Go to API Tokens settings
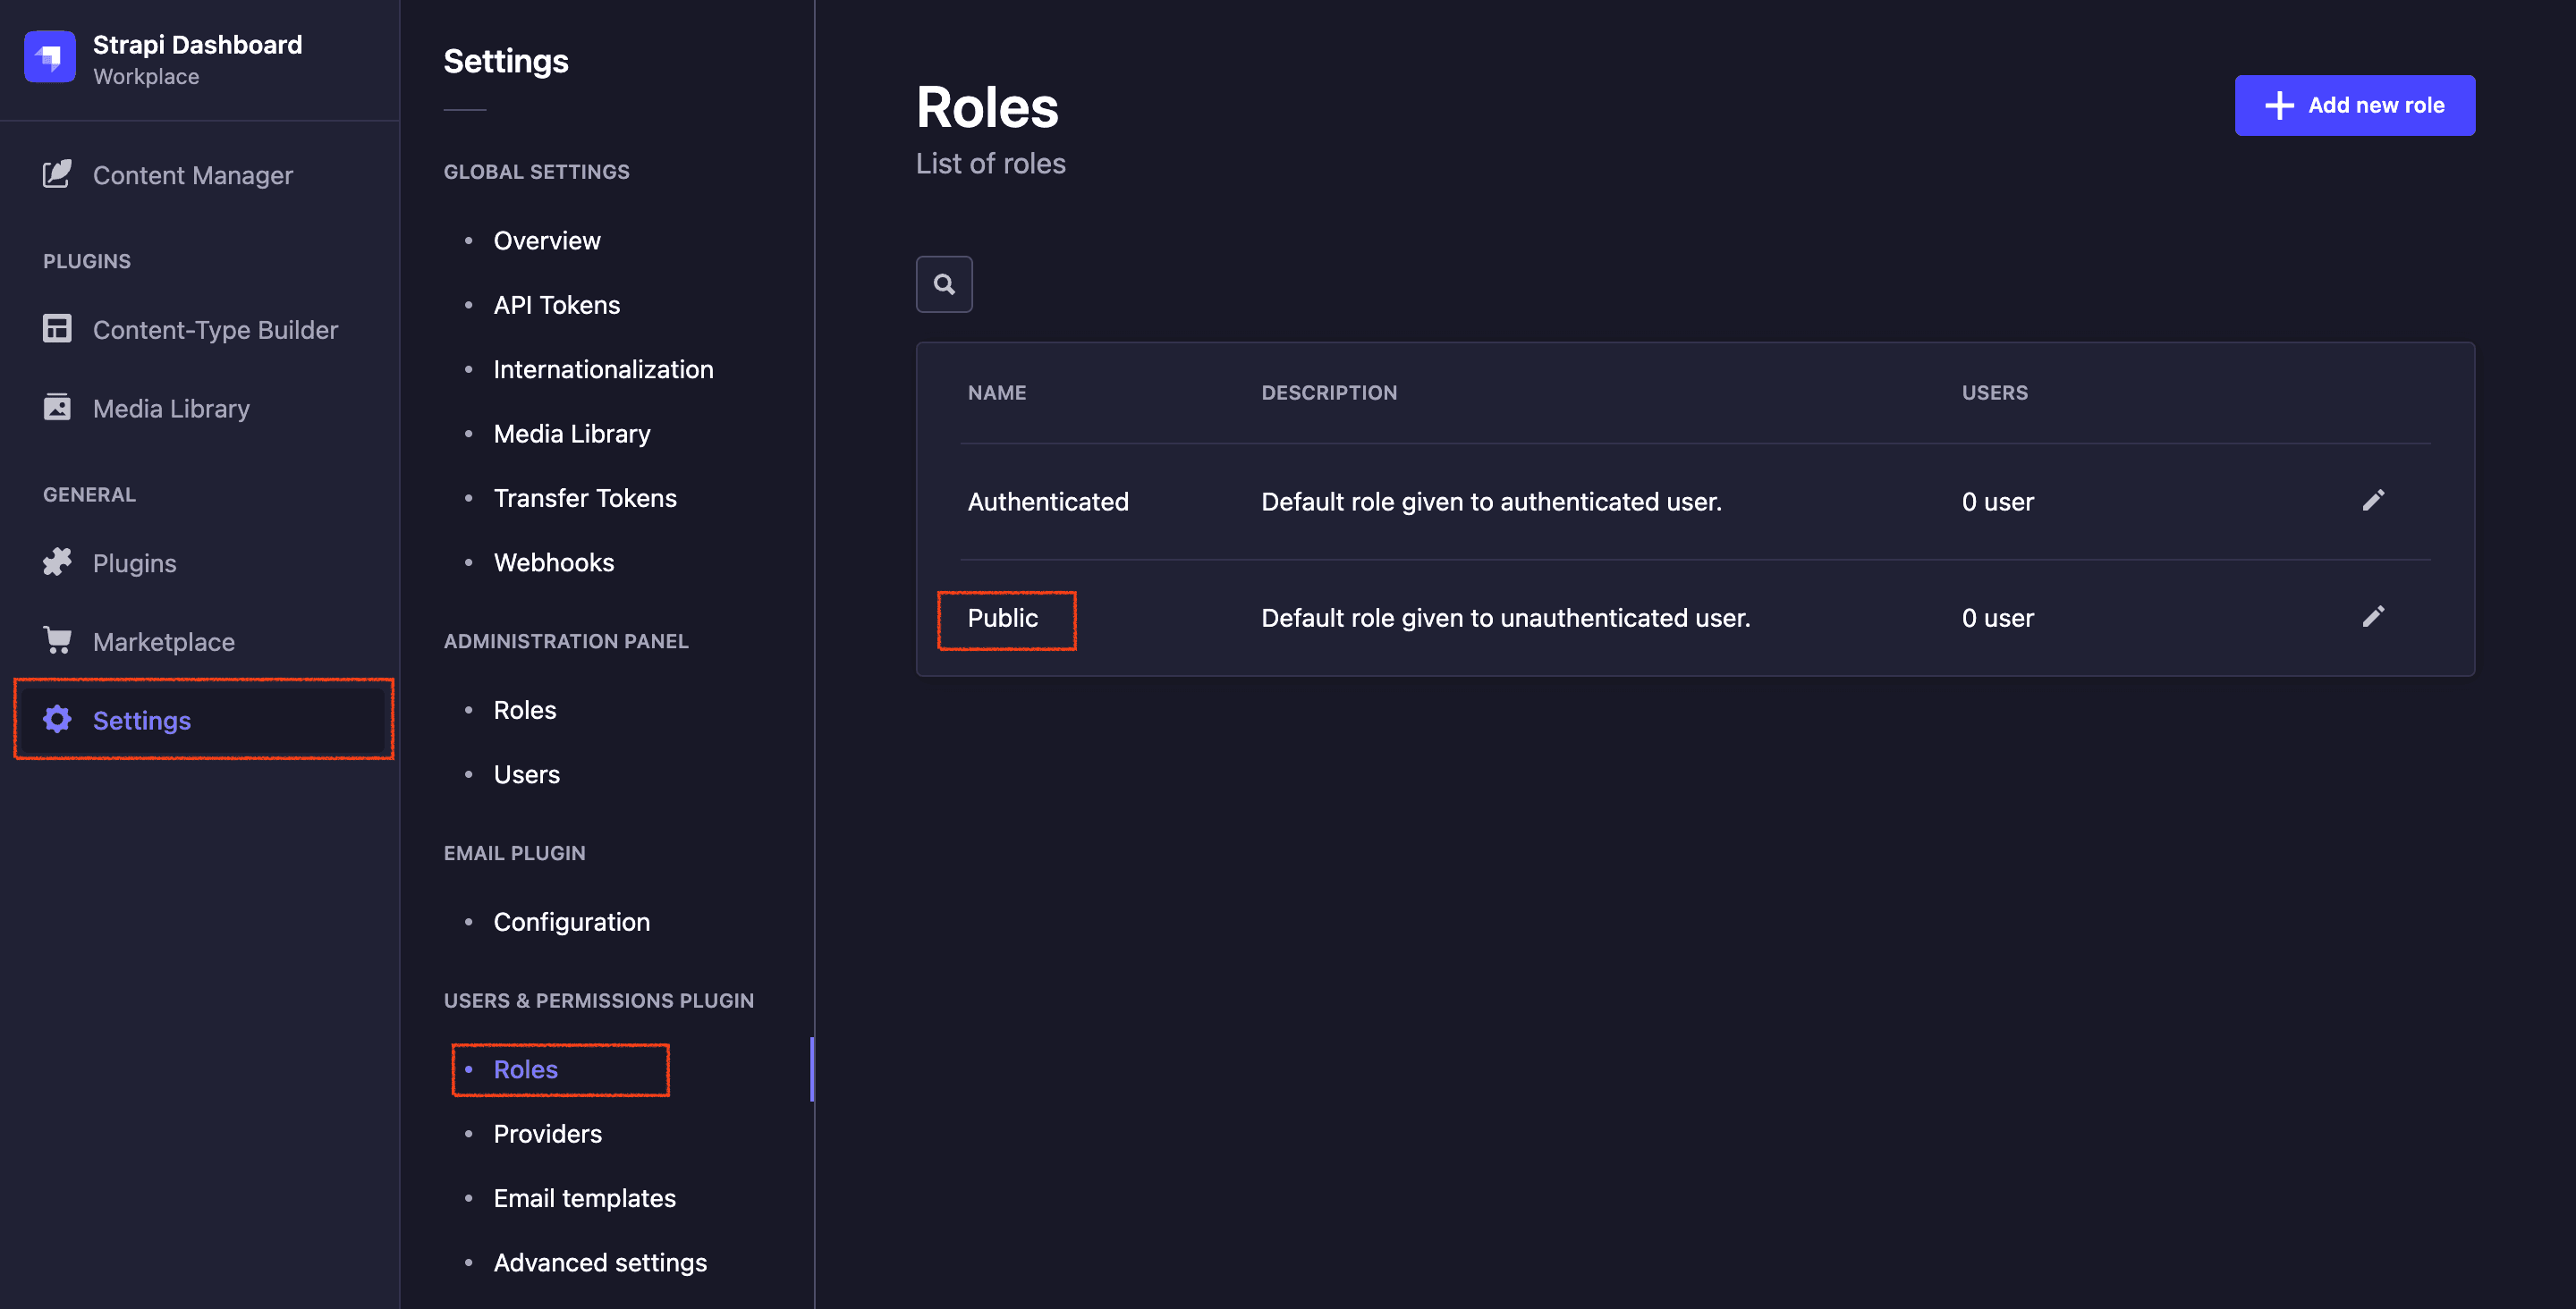Viewport: 2576px width, 1309px height. [x=557, y=304]
